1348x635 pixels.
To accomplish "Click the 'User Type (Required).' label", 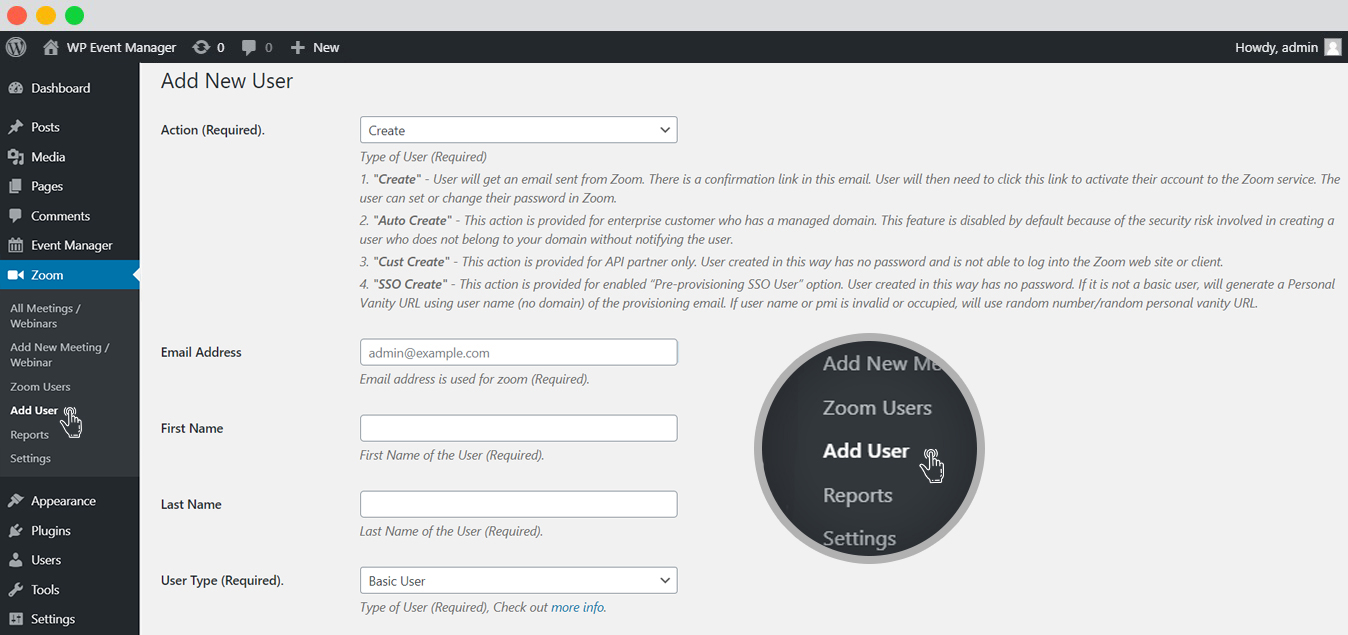I will tap(222, 581).
